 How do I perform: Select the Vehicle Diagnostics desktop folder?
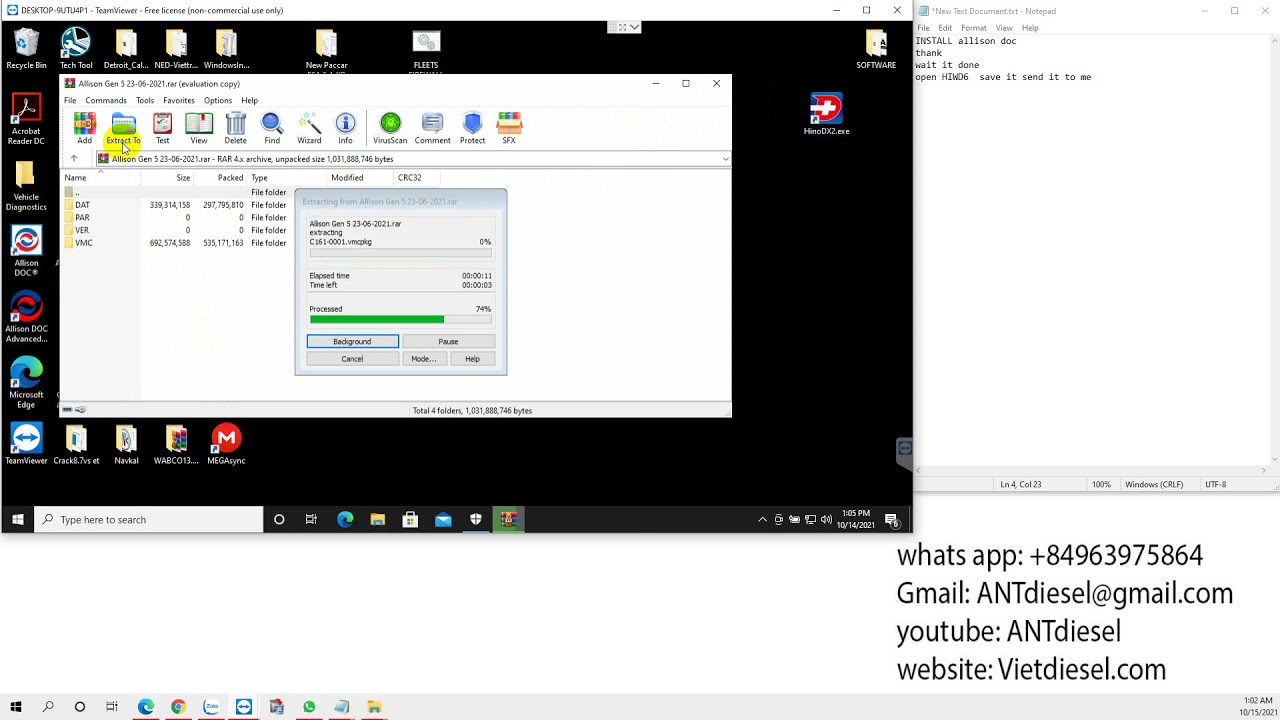pyautogui.click(x=26, y=185)
